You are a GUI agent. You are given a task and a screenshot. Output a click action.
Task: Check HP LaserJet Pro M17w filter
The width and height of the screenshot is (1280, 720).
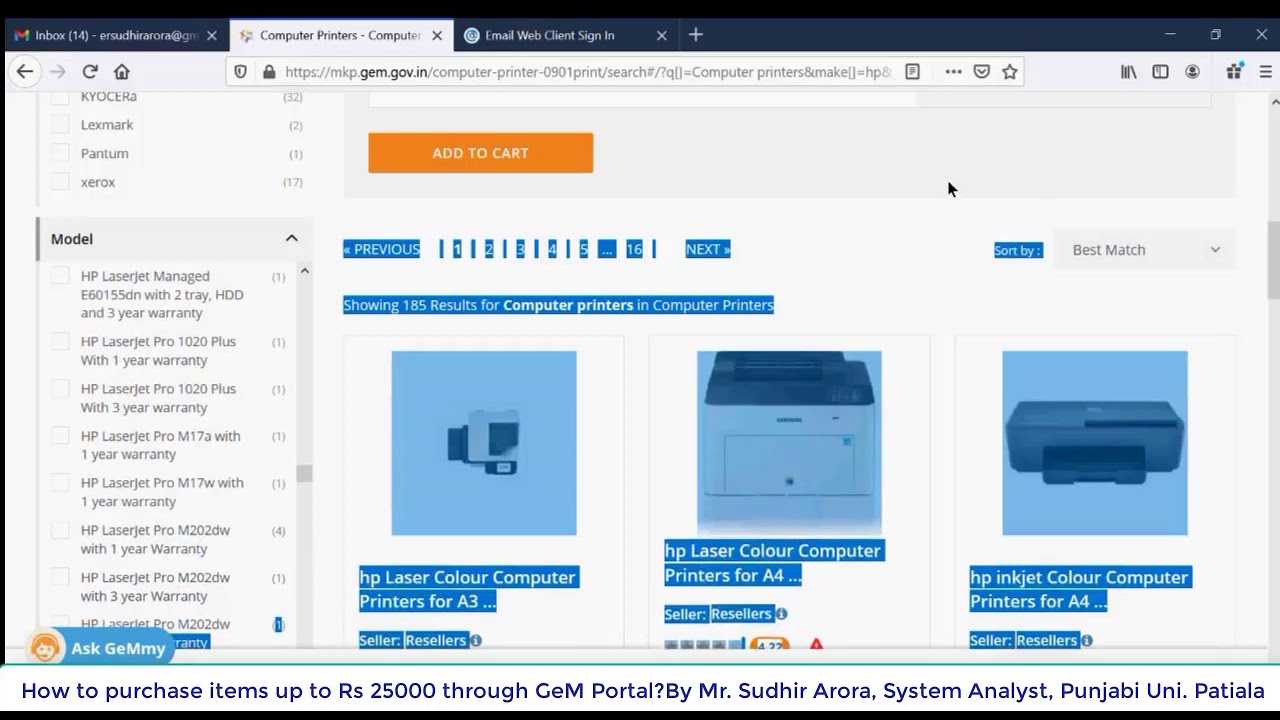pyautogui.click(x=61, y=483)
